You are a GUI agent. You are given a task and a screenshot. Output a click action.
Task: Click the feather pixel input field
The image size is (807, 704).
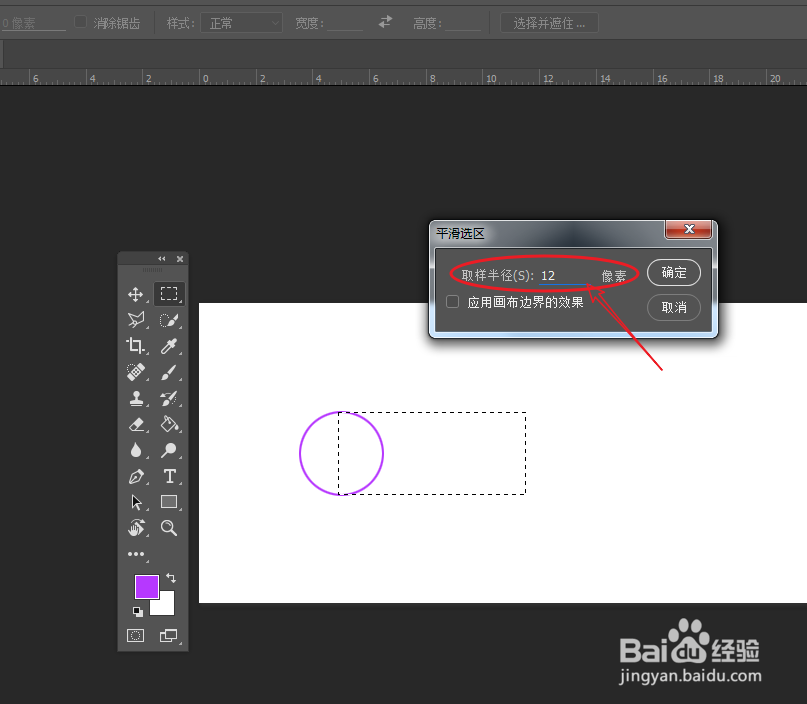[33, 23]
